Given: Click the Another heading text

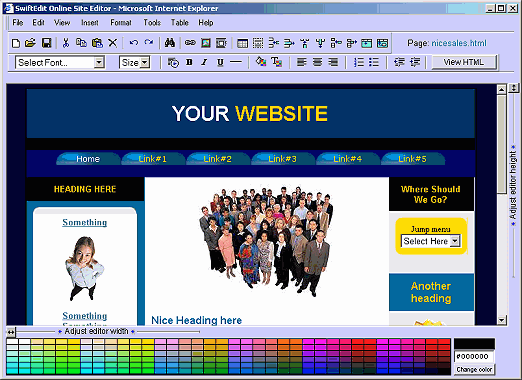Looking at the screenshot, I should (x=431, y=292).
